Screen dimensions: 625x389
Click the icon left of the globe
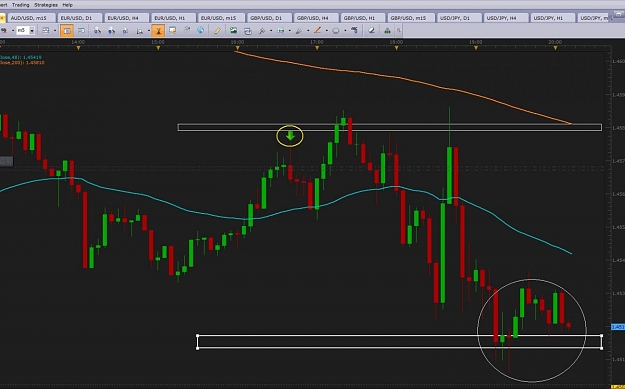click(x=187, y=30)
